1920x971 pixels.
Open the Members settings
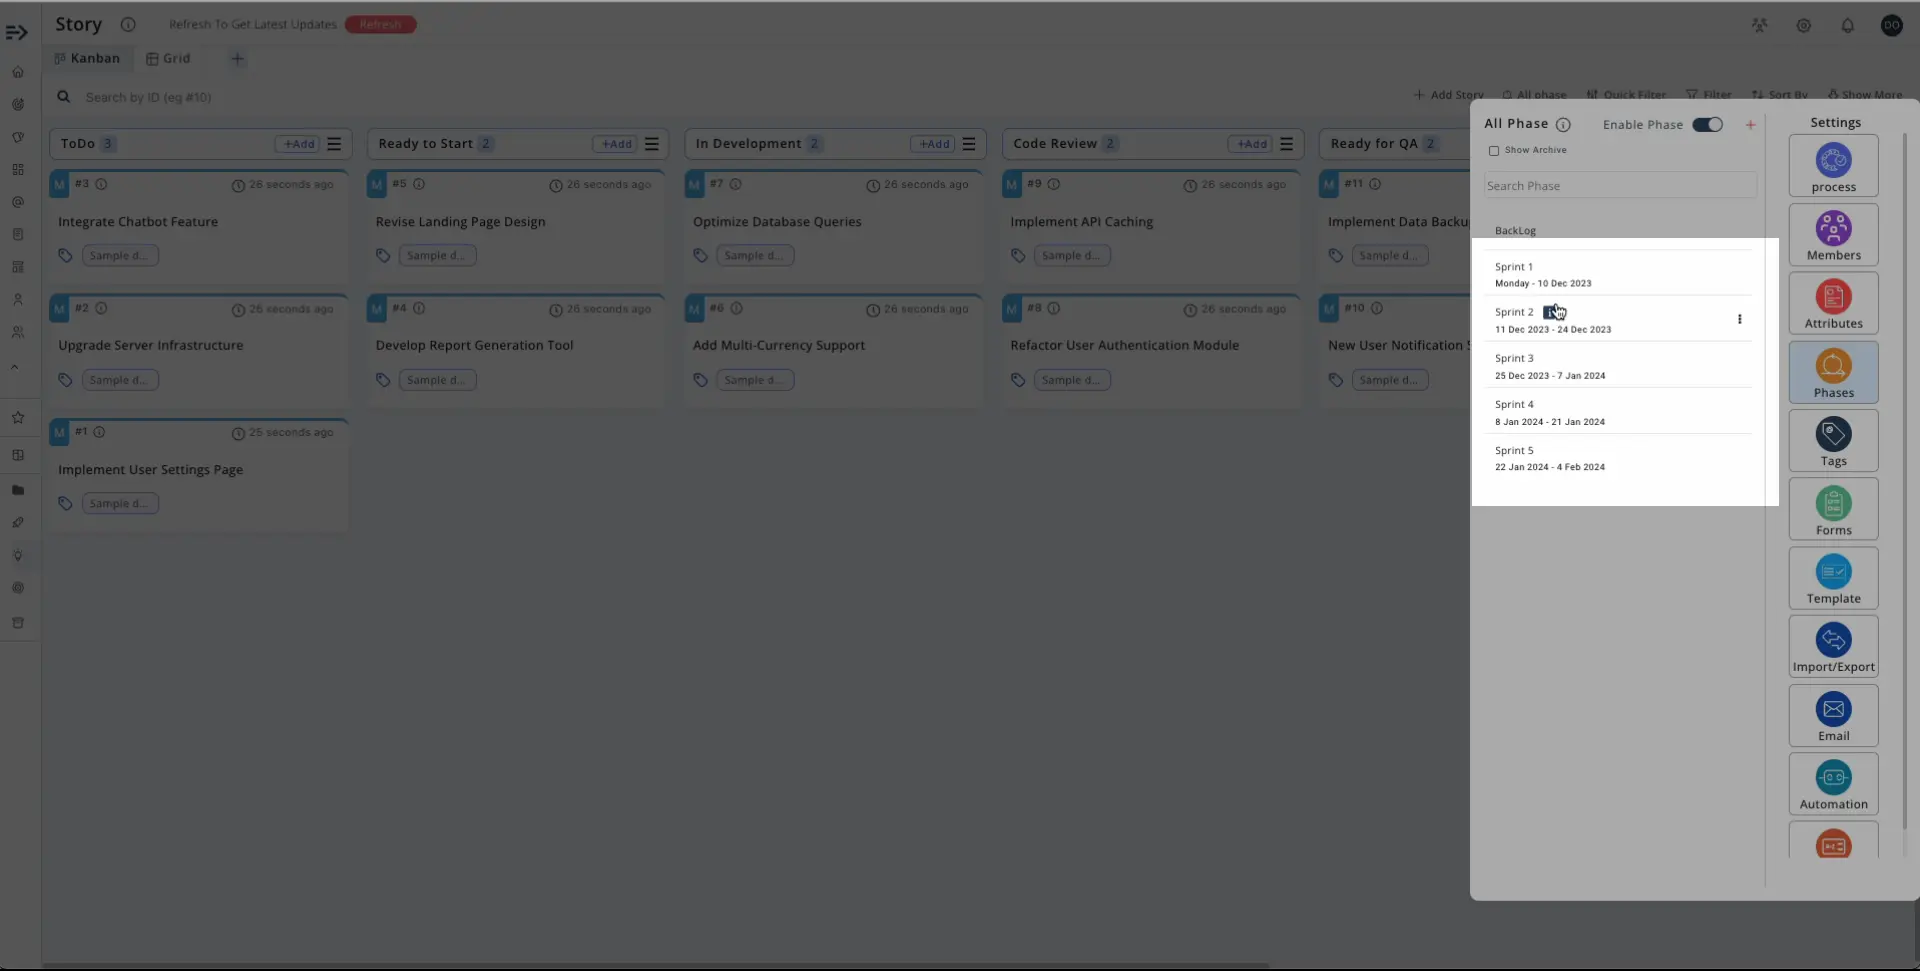pyautogui.click(x=1833, y=235)
